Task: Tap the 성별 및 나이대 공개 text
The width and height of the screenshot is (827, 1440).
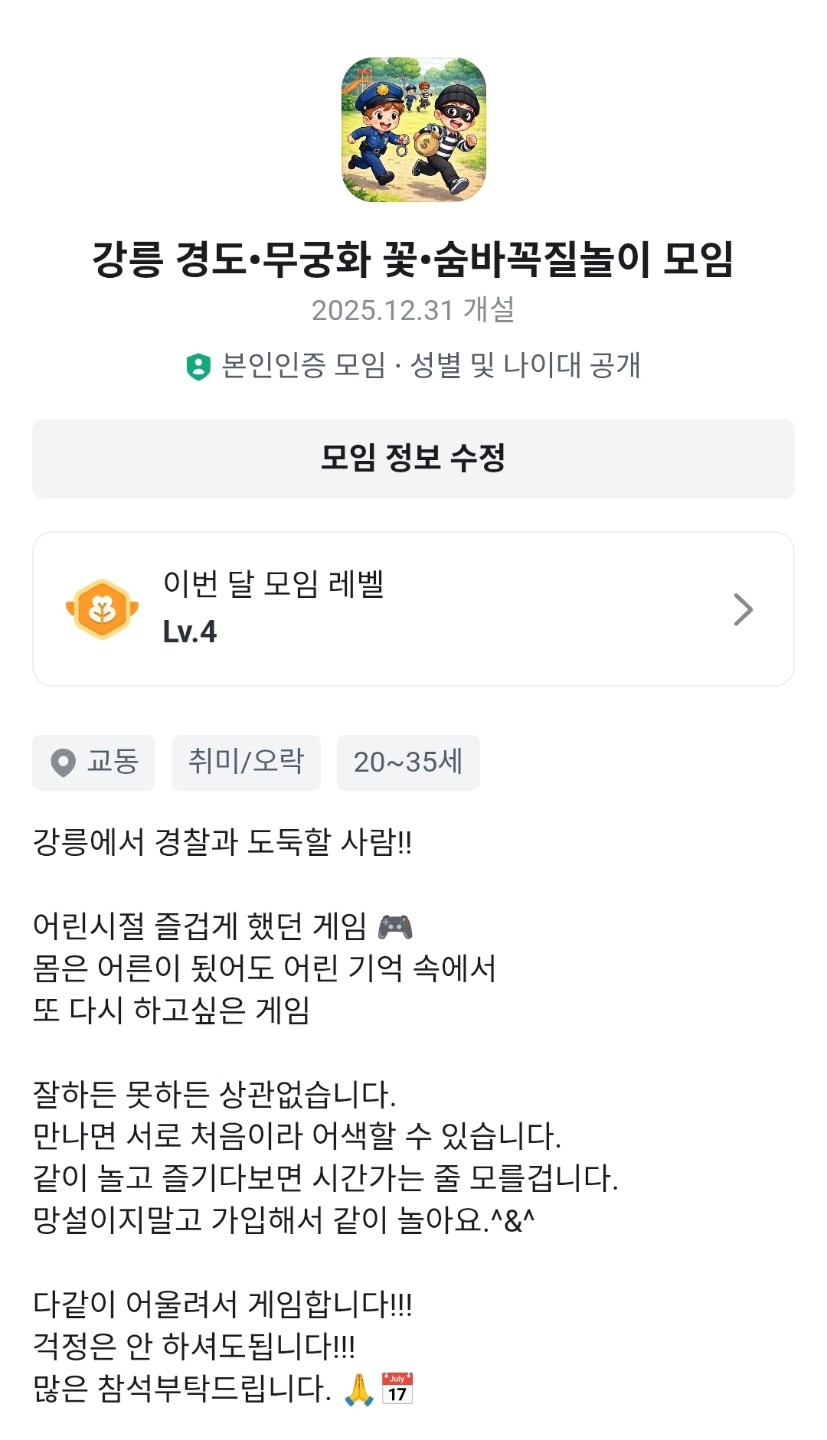Action: pos(524,366)
